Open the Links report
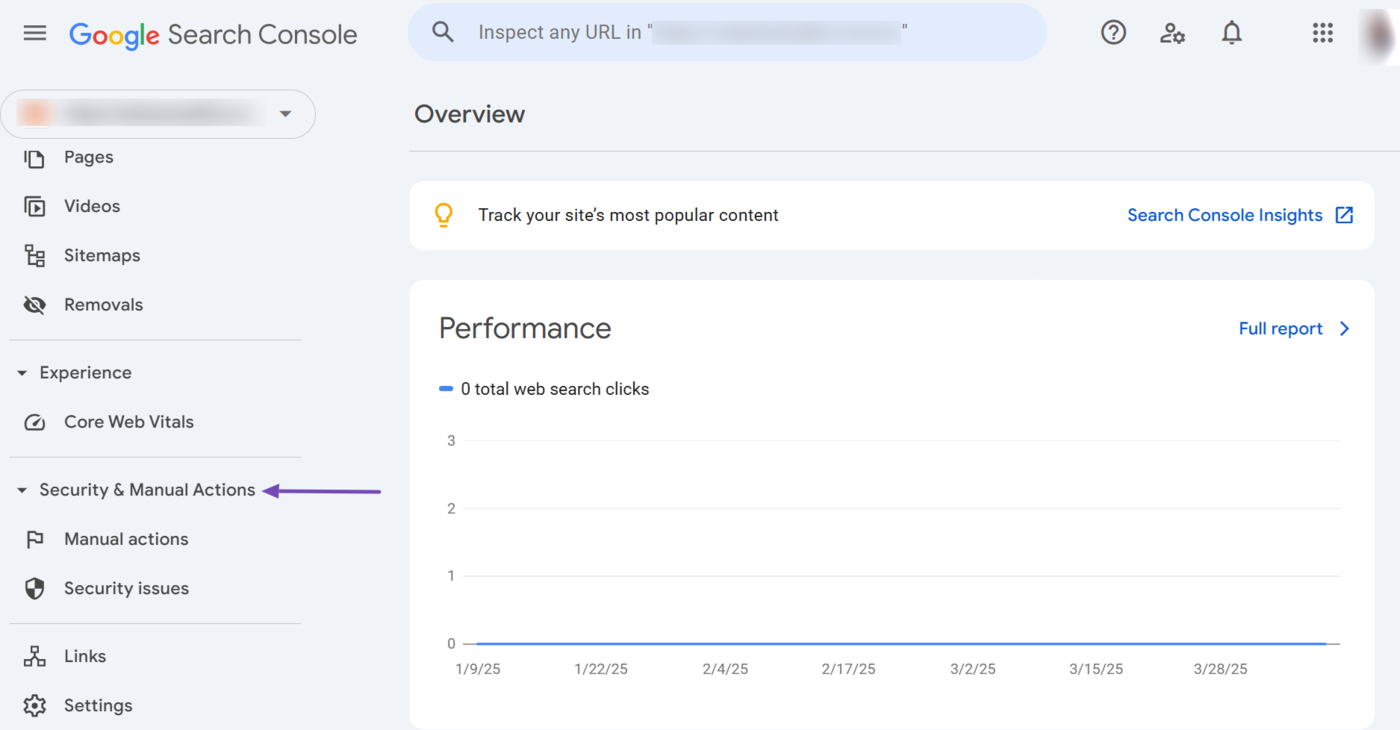Screen dimensions: 1400x730 tap(85, 656)
